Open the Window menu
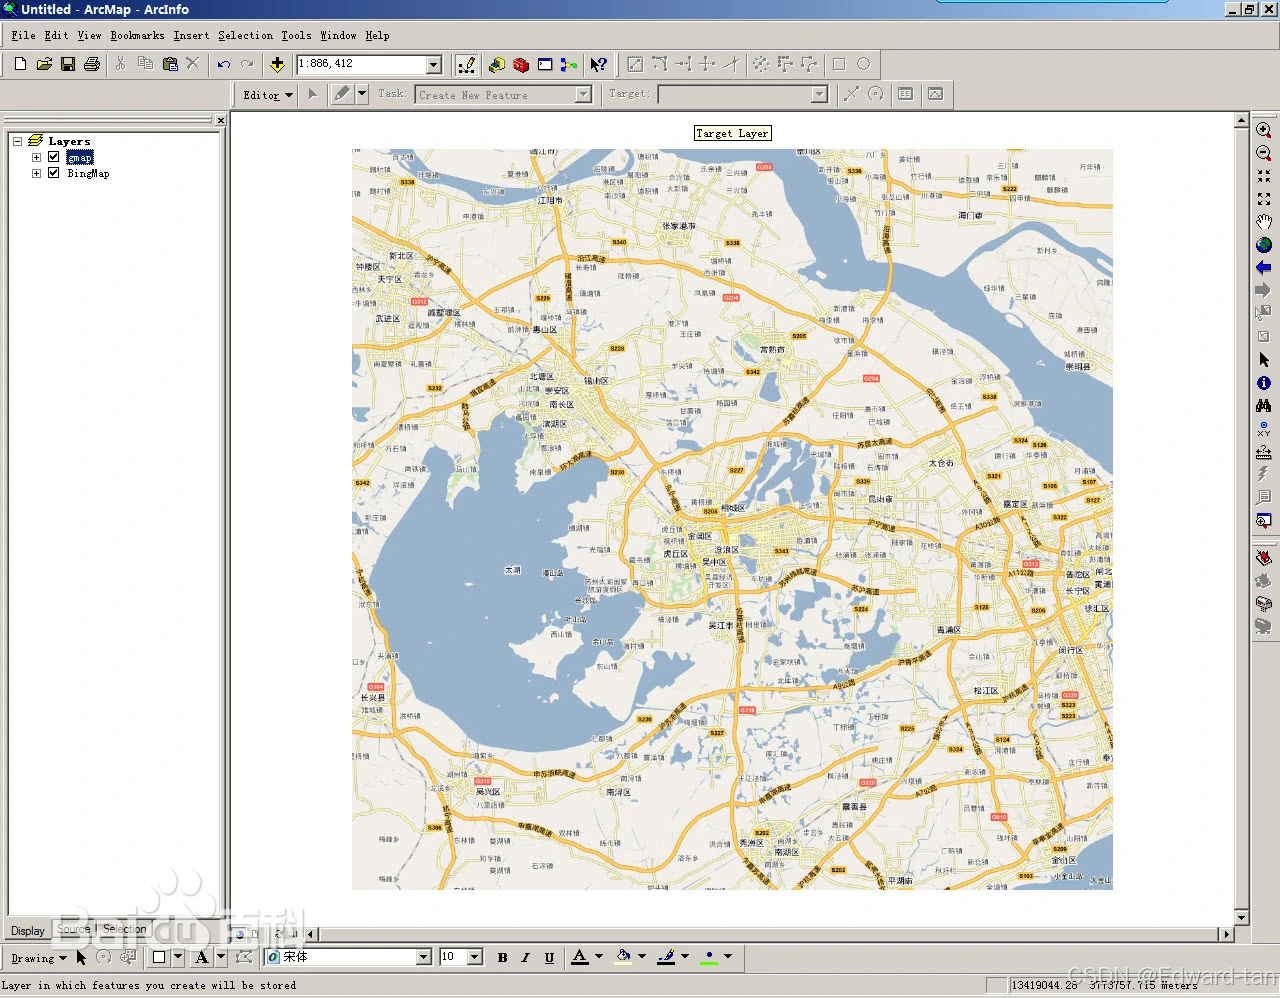This screenshot has height=998, width=1280. pyautogui.click(x=339, y=35)
